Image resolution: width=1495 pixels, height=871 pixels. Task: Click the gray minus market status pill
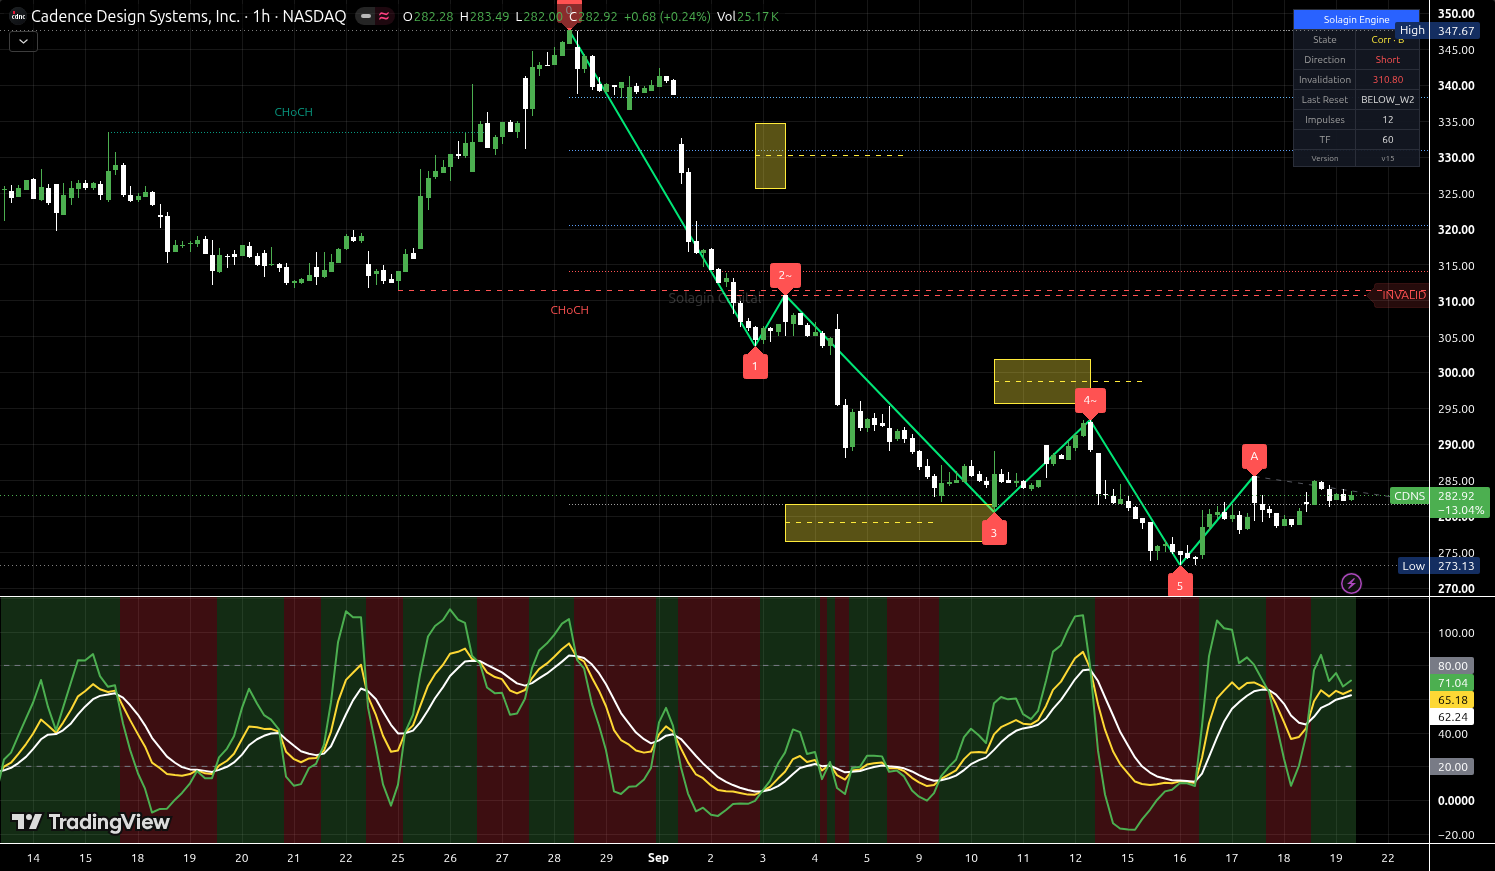(x=365, y=16)
